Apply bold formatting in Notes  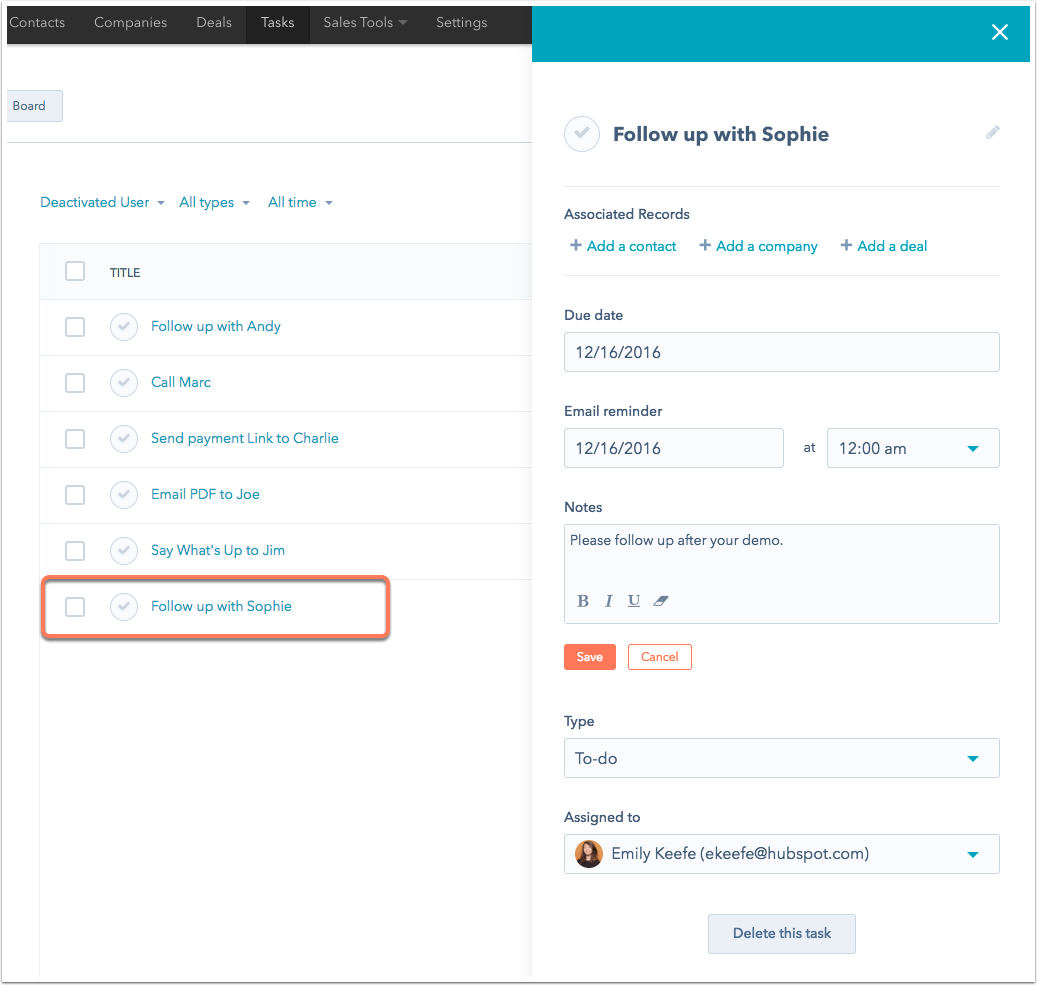[x=583, y=601]
